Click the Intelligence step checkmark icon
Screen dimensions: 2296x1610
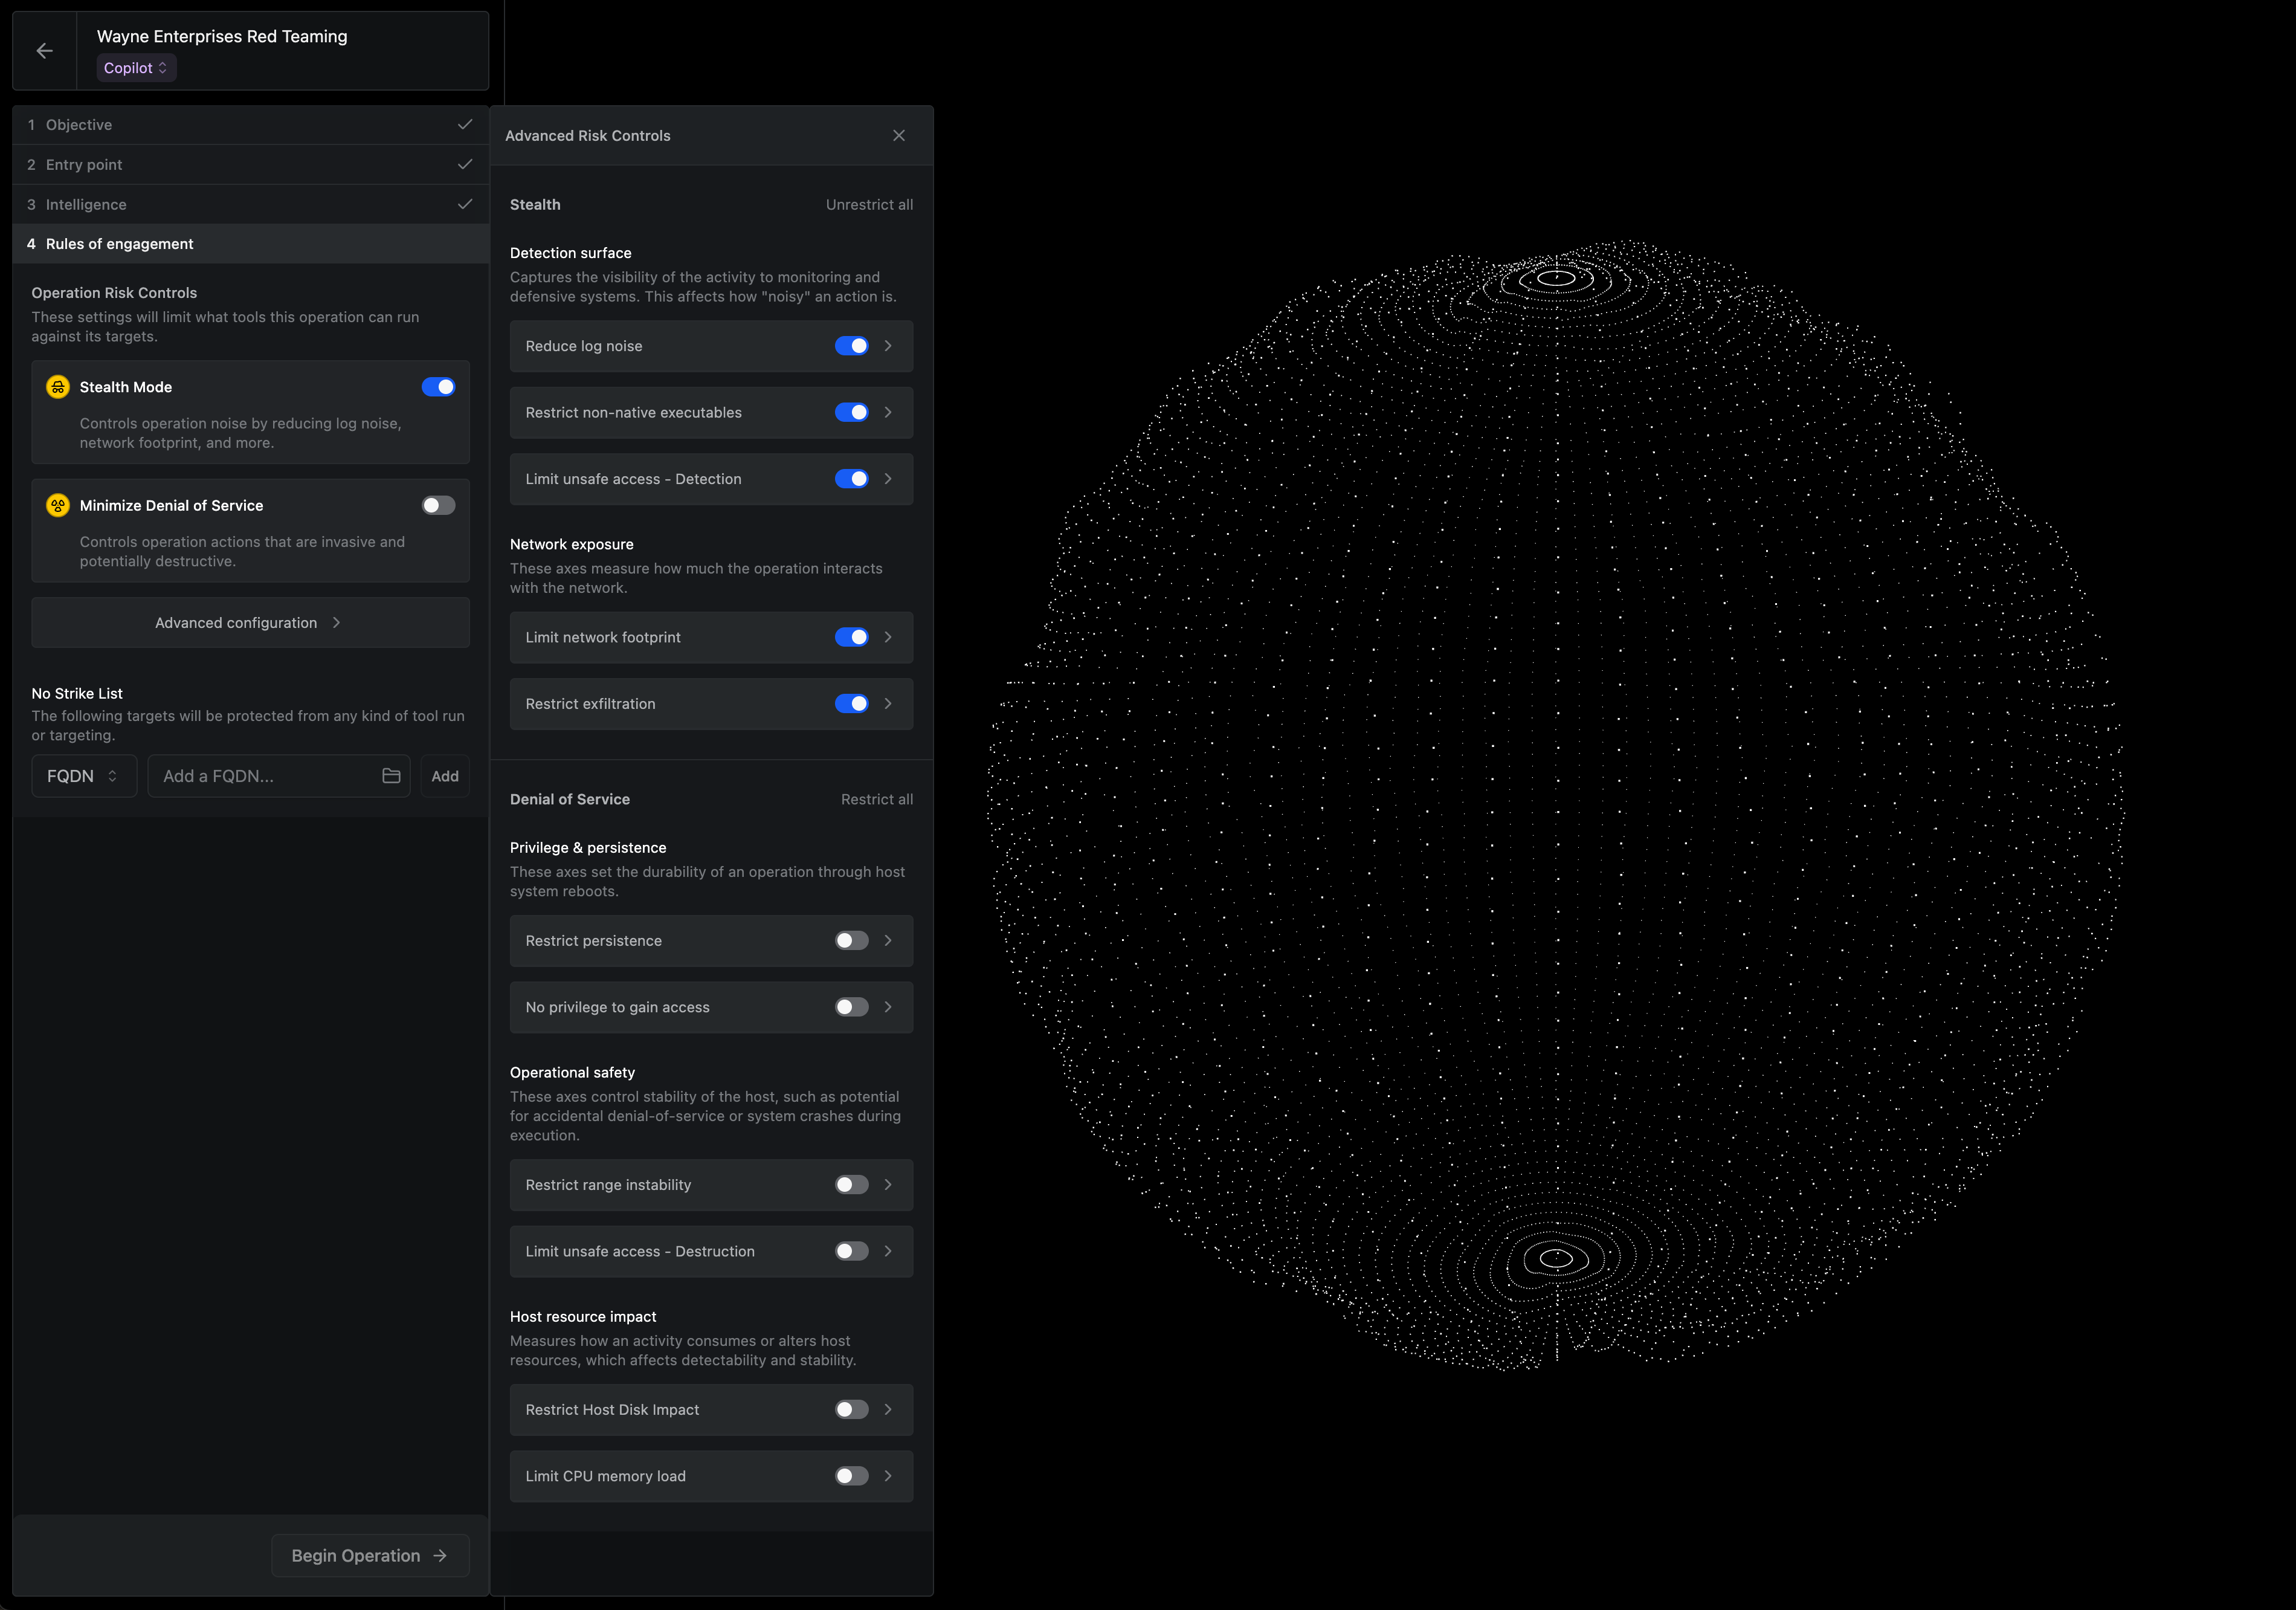465,204
